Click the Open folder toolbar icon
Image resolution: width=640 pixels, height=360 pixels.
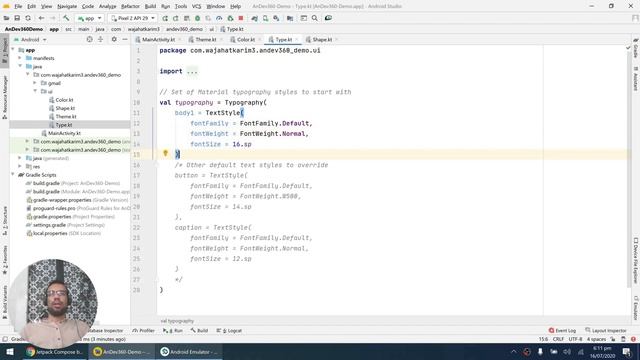(6, 18)
